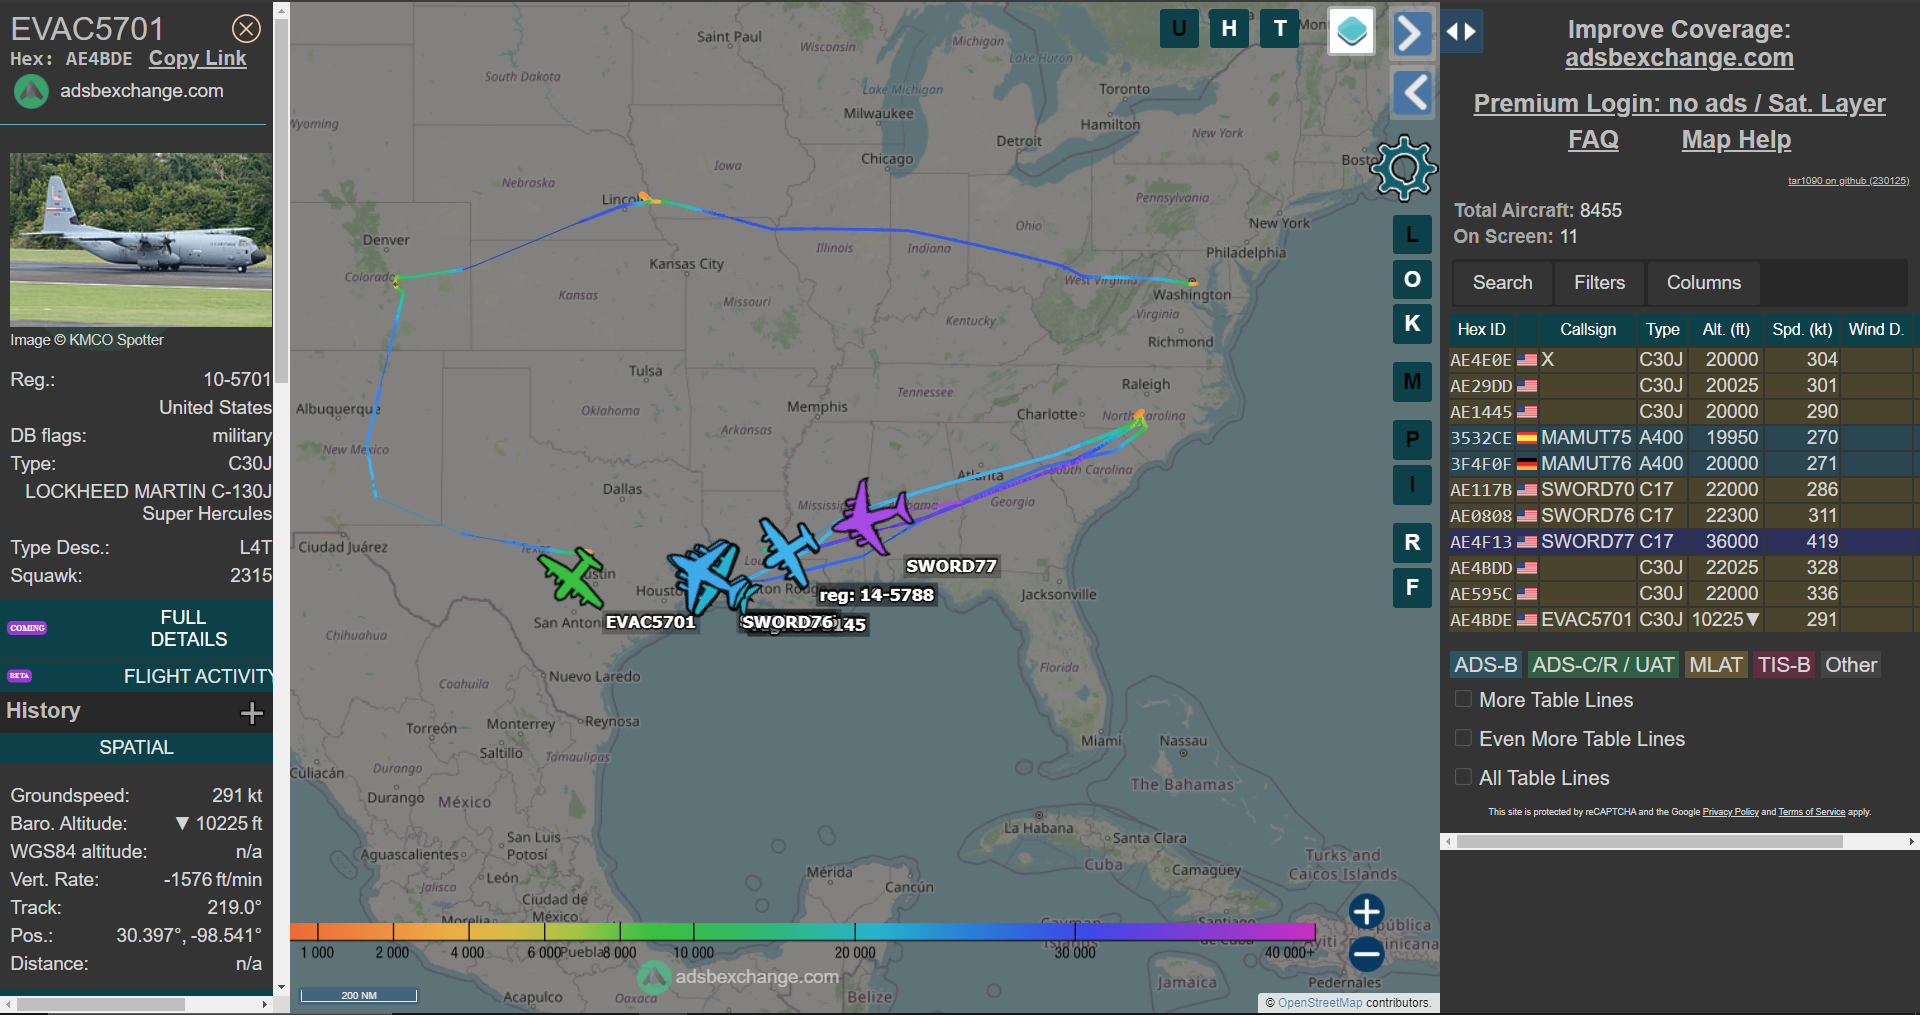Viewport: 1920px width, 1015px height.
Task: Toggle the ADS-C/R / UAT source filter
Action: [x=1603, y=665]
